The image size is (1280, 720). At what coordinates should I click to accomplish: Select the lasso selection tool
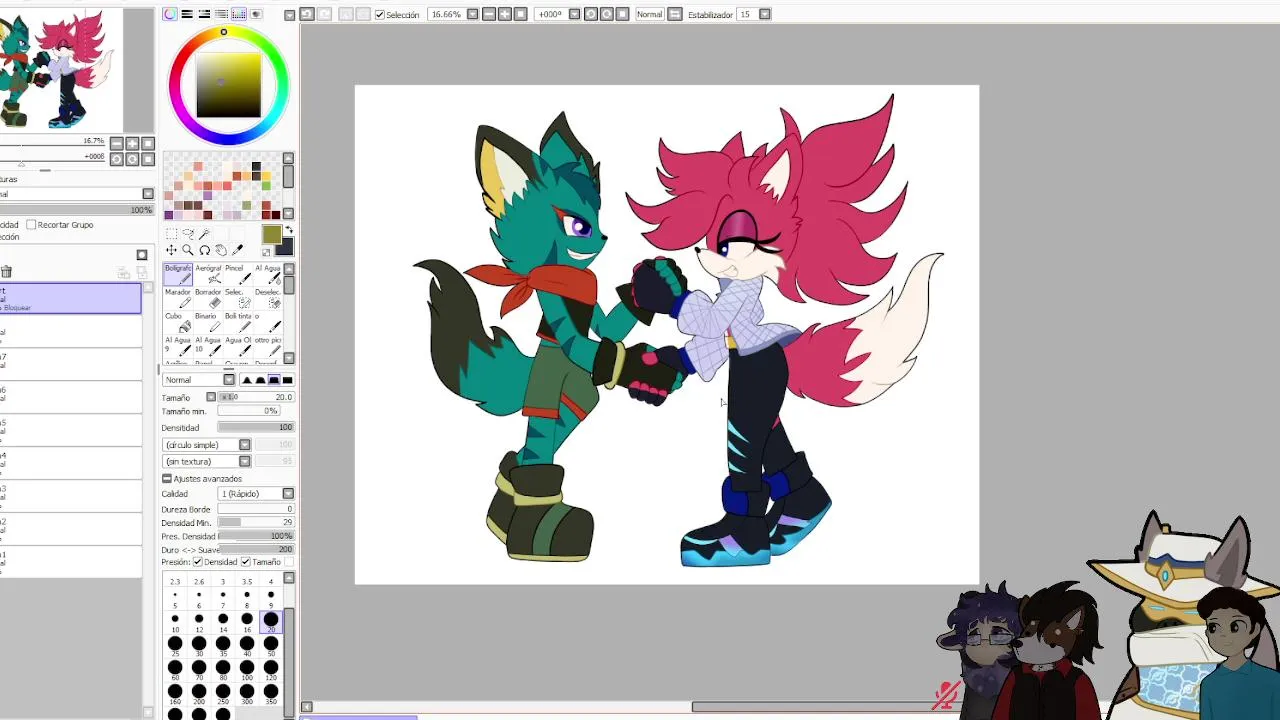tap(187, 234)
